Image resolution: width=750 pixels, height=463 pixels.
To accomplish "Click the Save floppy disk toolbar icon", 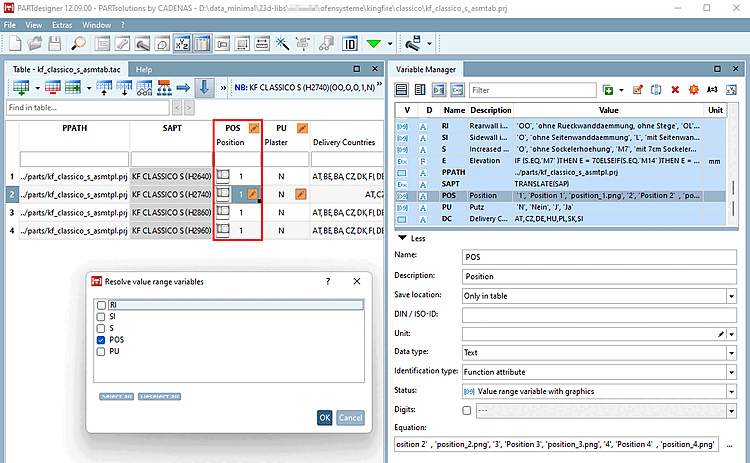I will [x=56, y=44].
